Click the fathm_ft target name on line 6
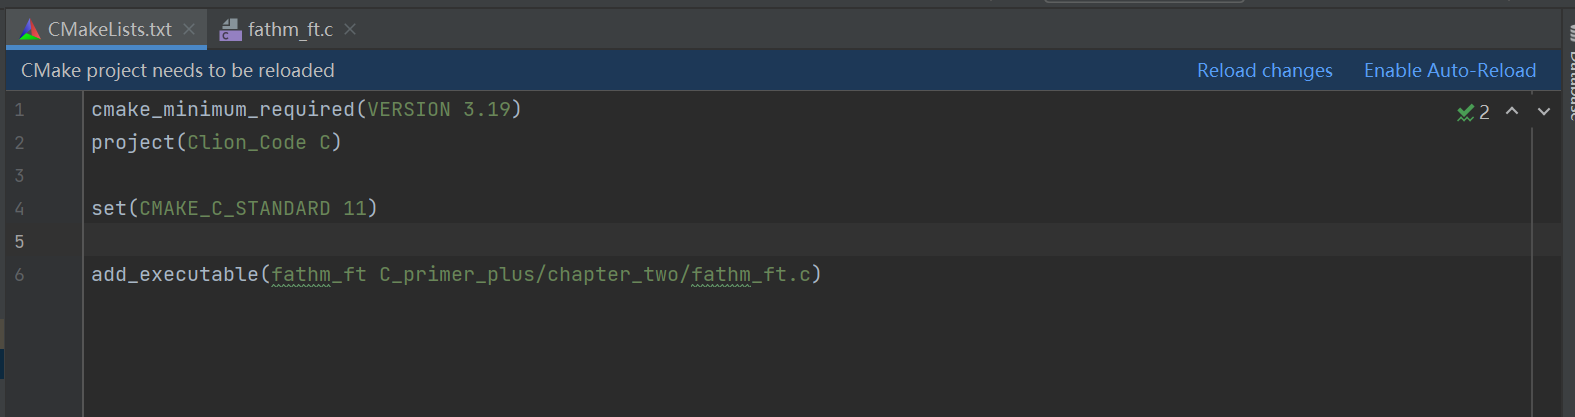Screen dimensions: 1575x417 [319, 274]
